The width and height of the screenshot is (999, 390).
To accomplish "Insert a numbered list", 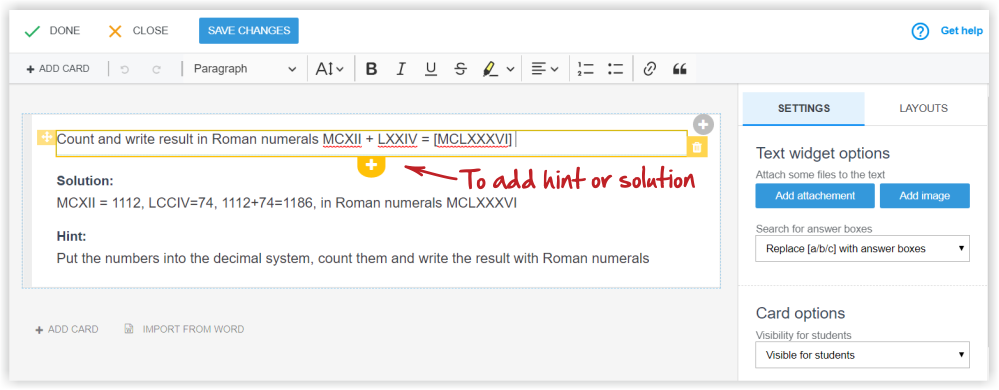I will (x=586, y=69).
